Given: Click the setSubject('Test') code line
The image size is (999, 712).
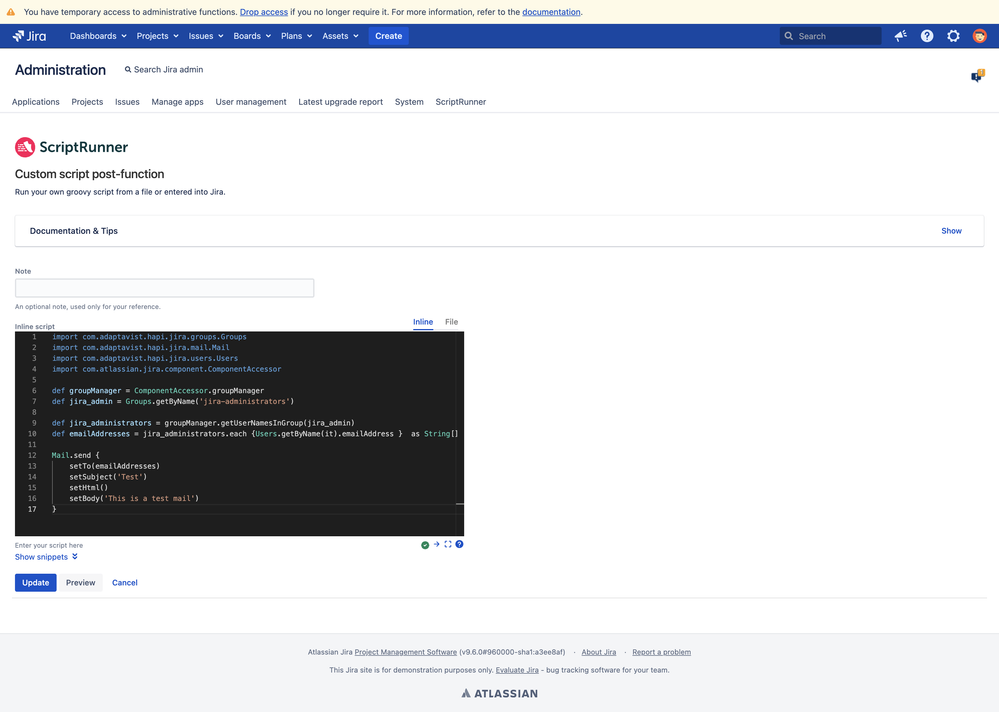Looking at the screenshot, I should click(108, 477).
